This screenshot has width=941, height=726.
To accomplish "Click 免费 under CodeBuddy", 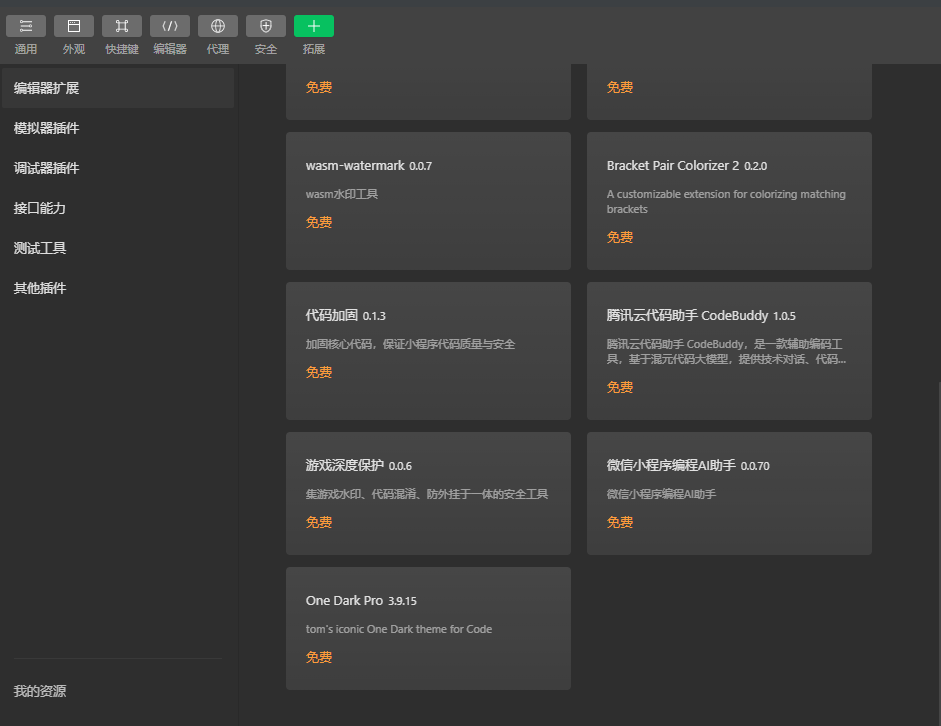I will (620, 388).
